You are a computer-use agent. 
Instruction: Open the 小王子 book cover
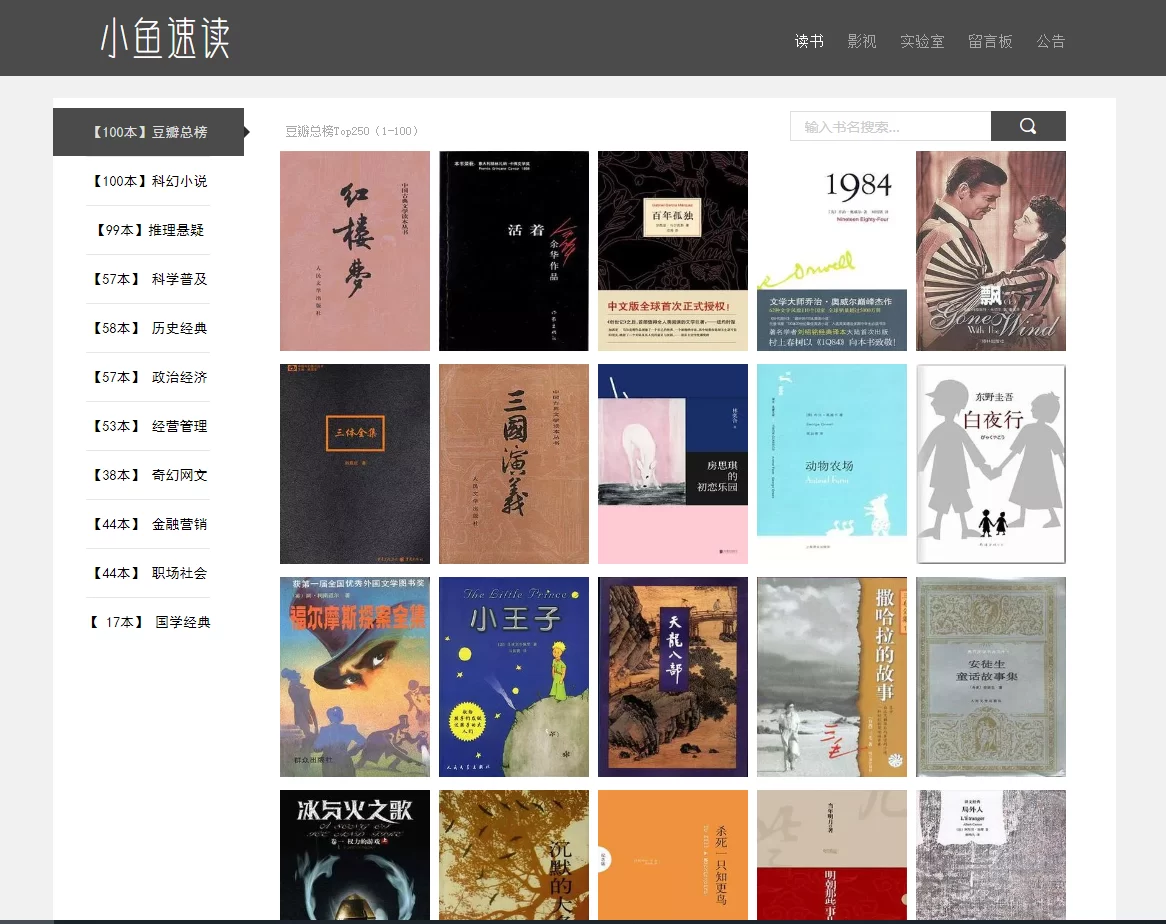(514, 677)
